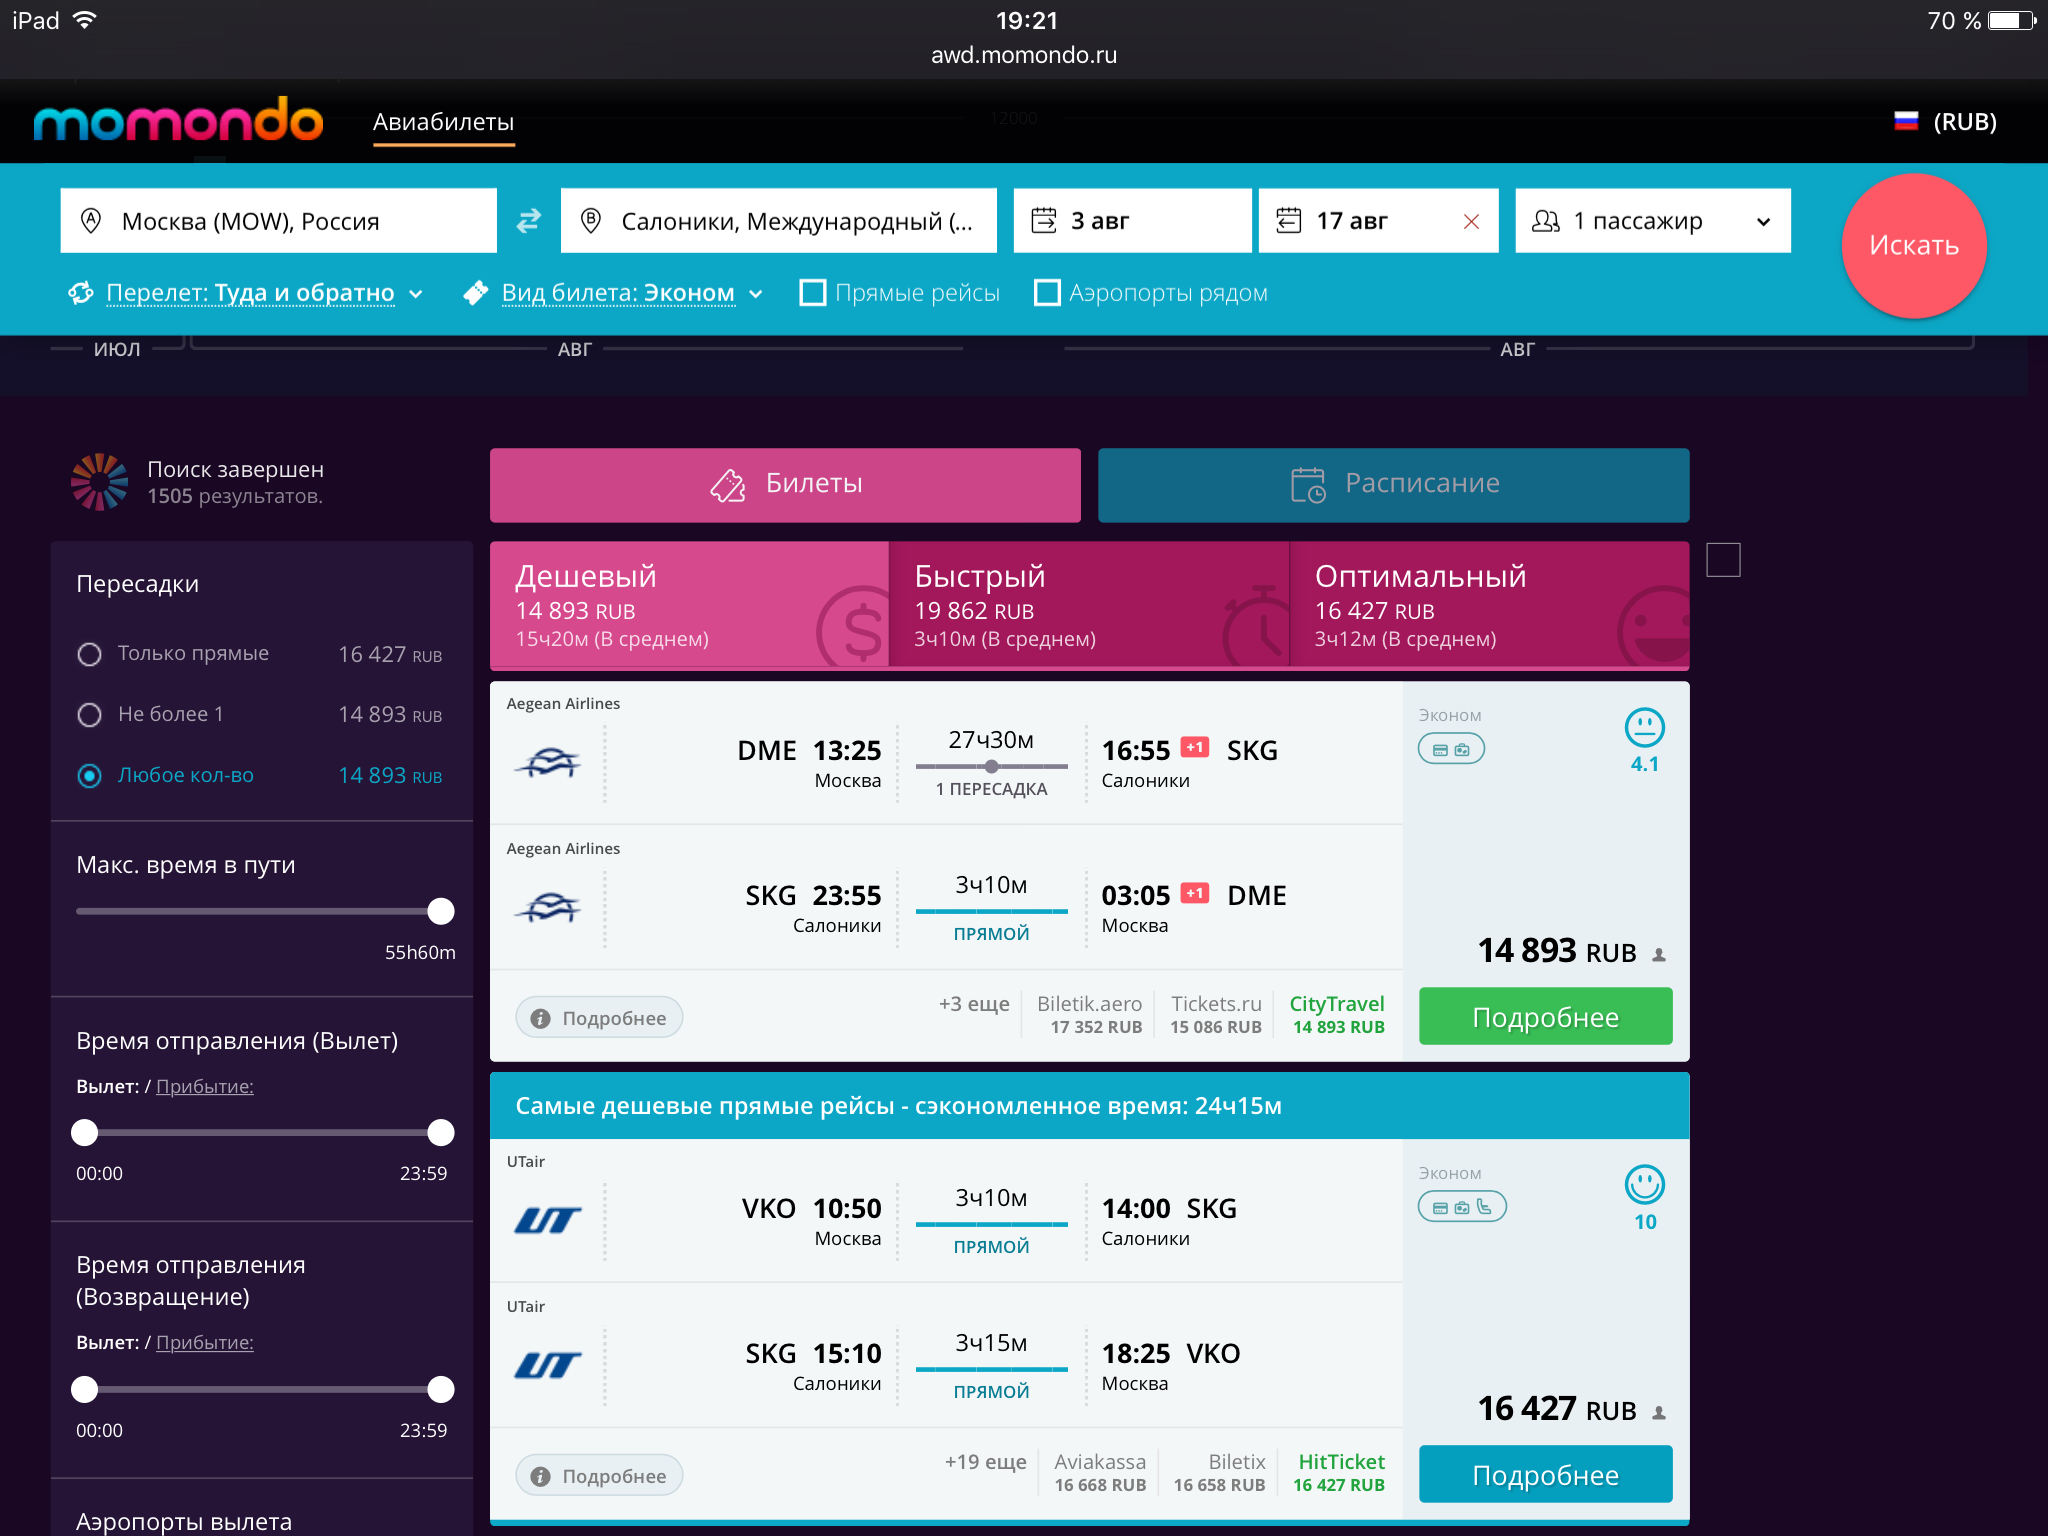Viewport: 2048px width, 1536px height.
Task: Click the +1 day badge next to 03:05
Action: 1195,892
